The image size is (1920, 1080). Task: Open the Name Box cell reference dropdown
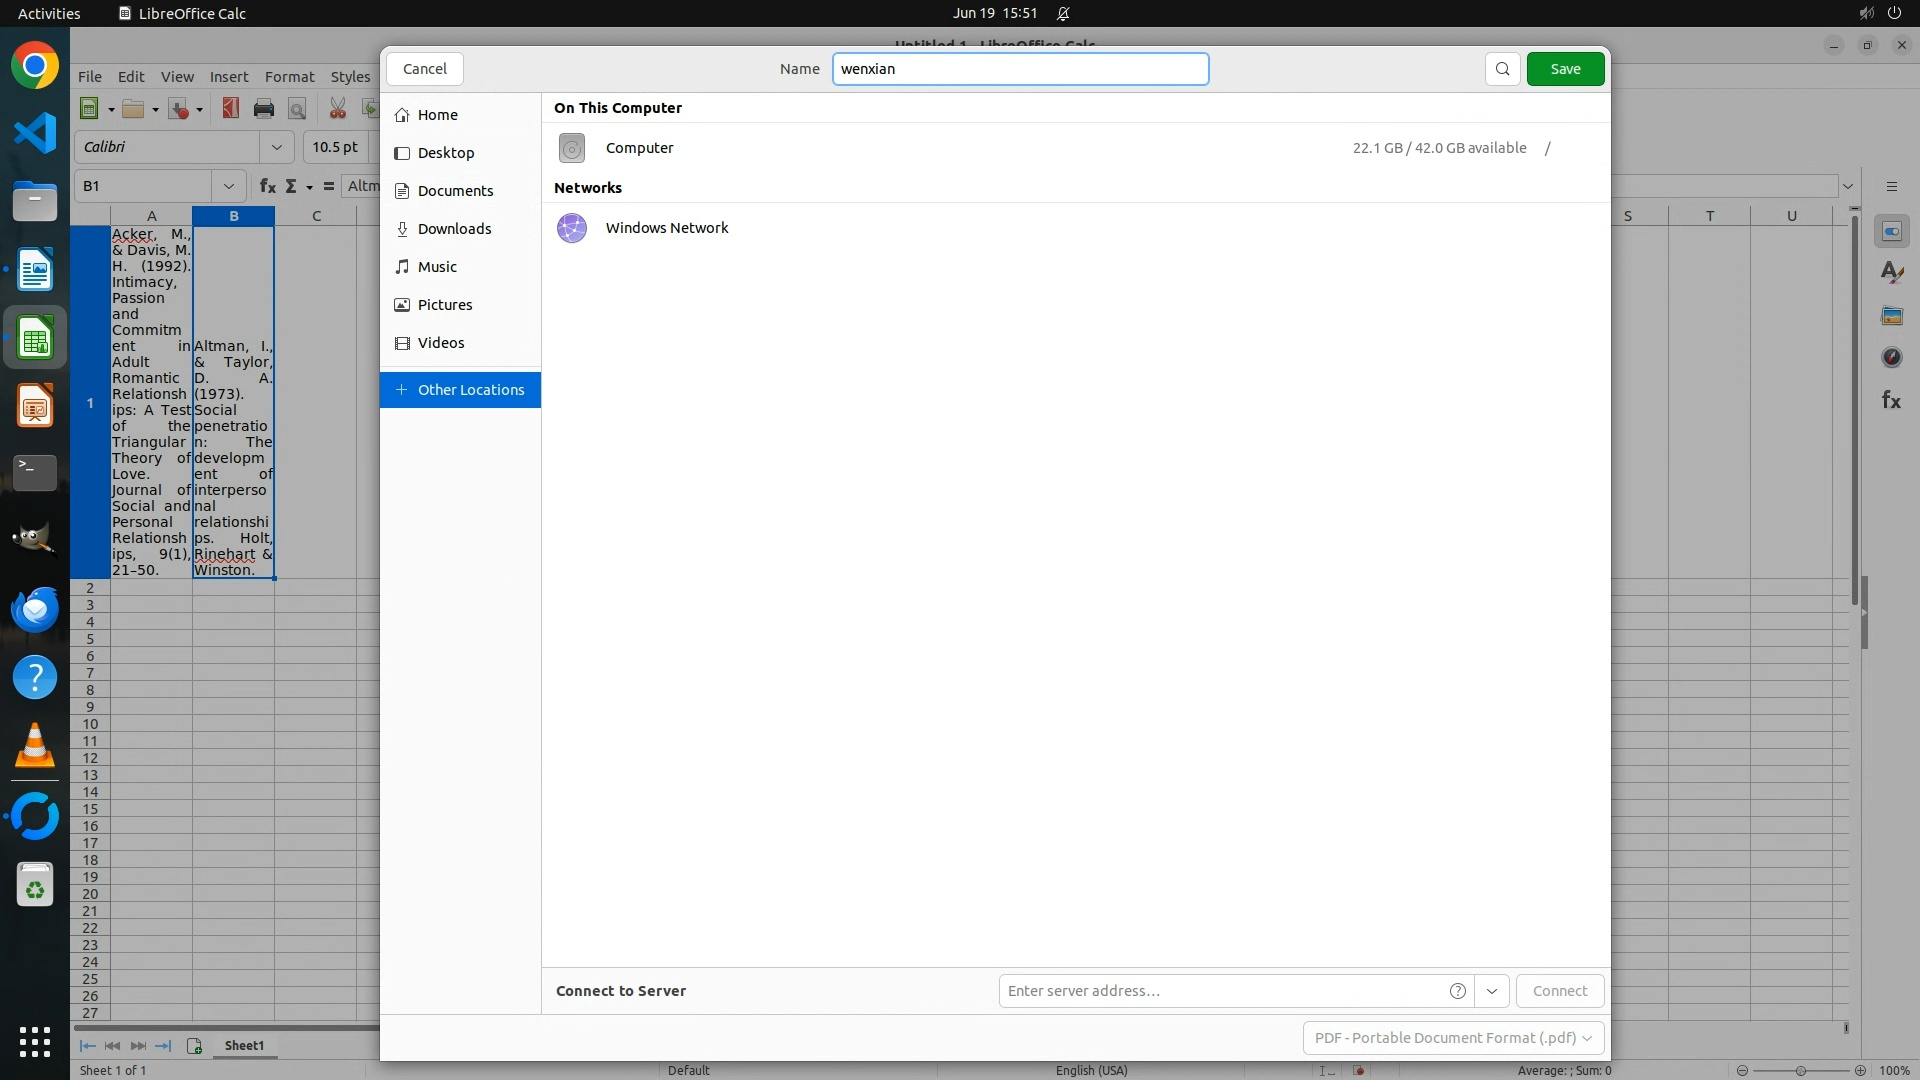click(229, 186)
